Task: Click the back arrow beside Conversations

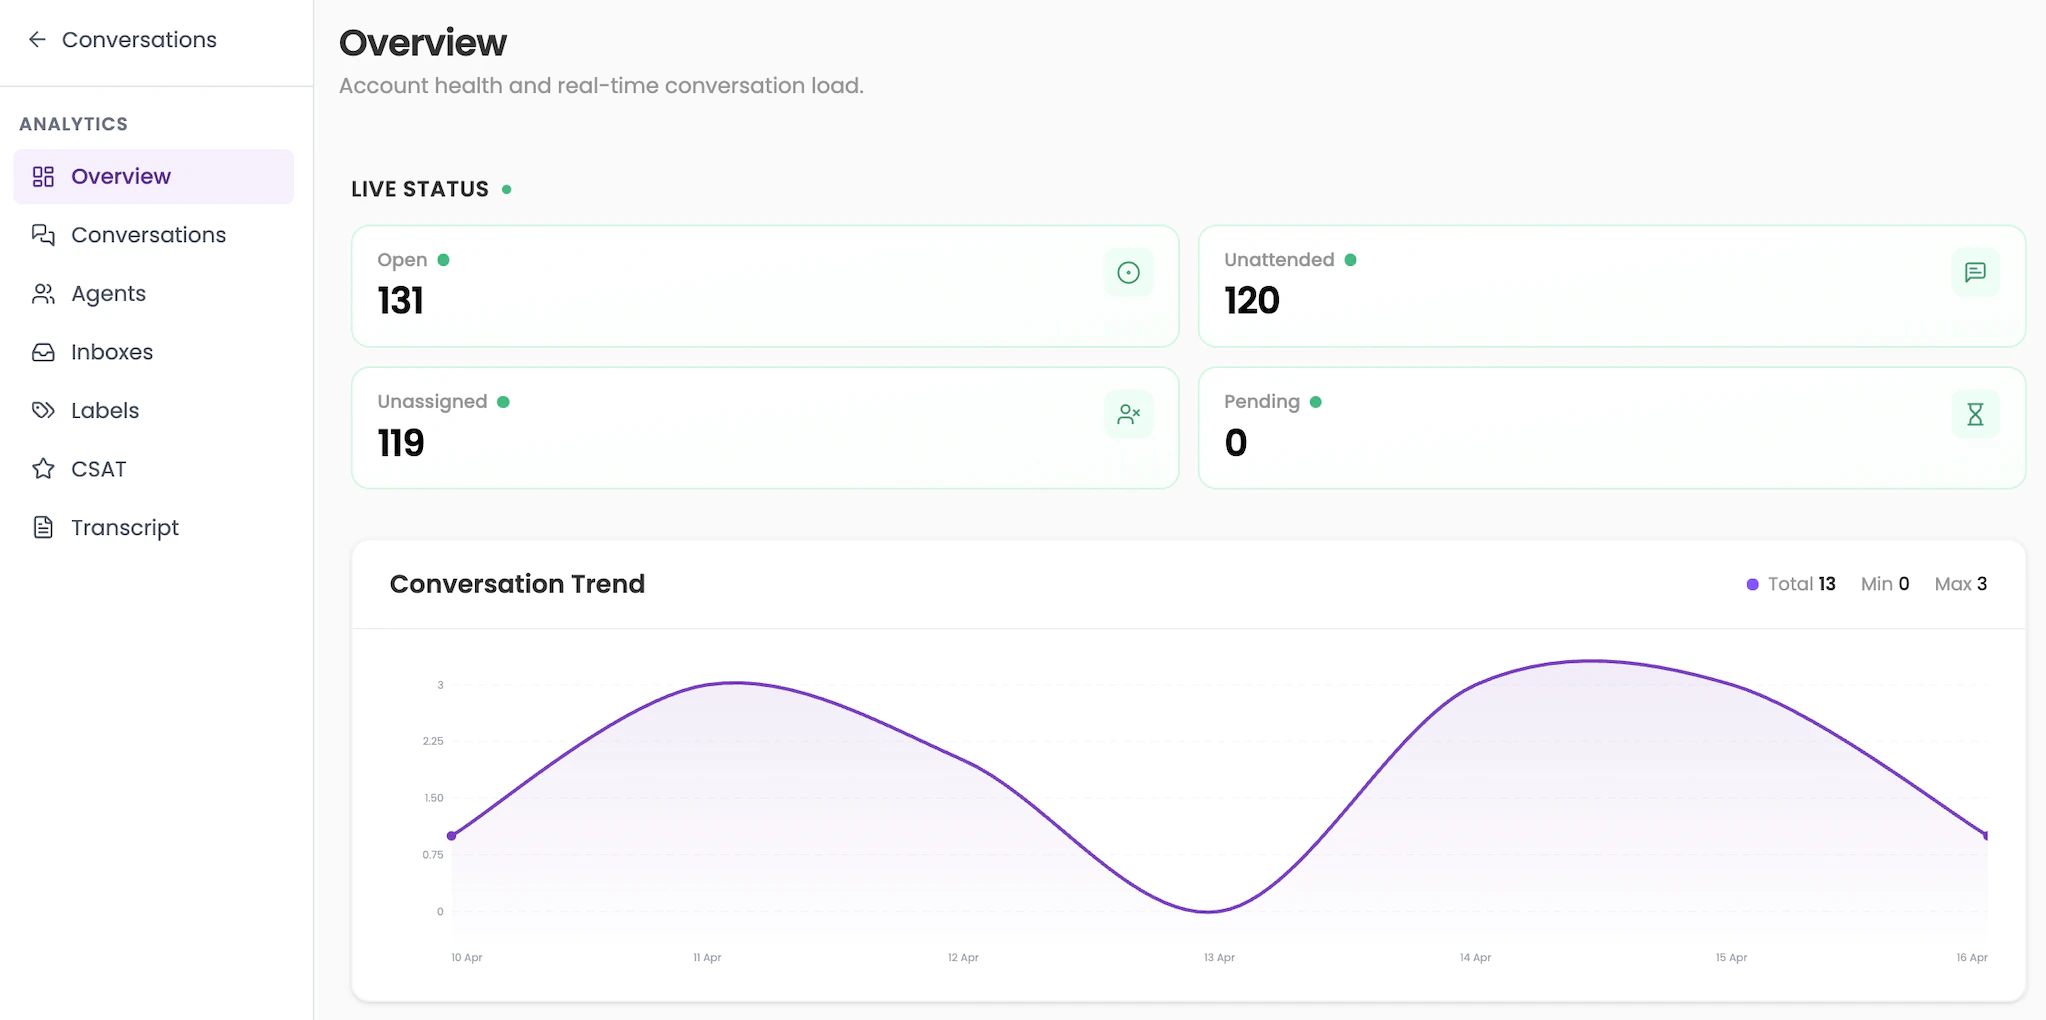Action: point(37,39)
